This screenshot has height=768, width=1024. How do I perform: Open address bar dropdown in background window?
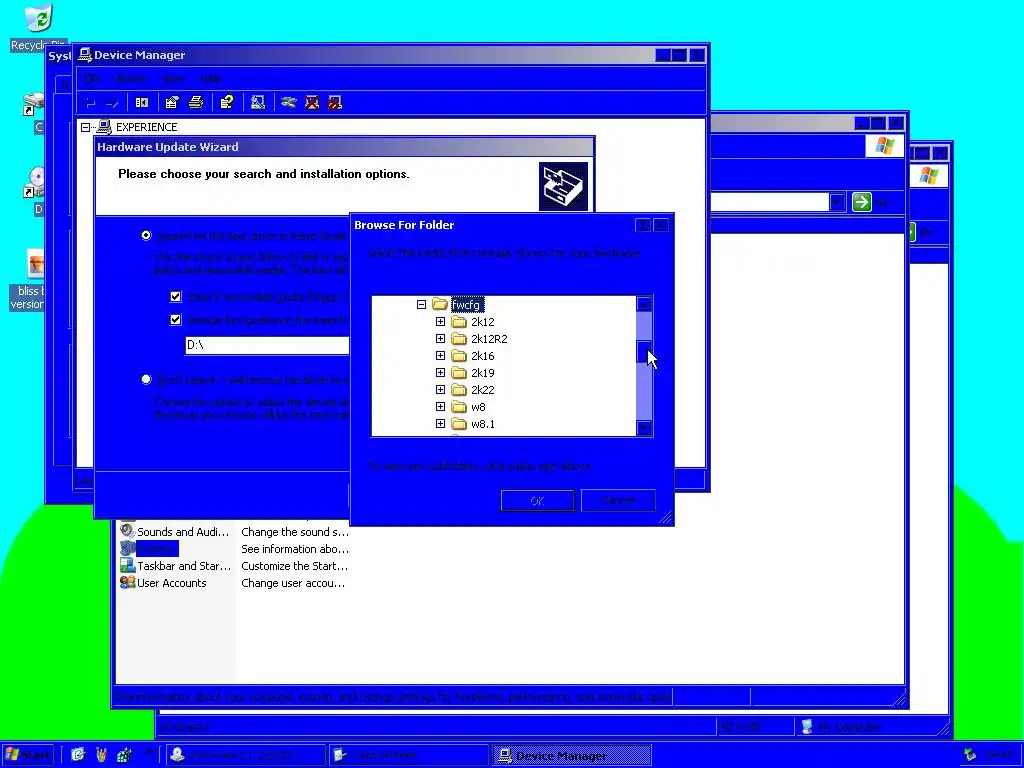tap(837, 202)
